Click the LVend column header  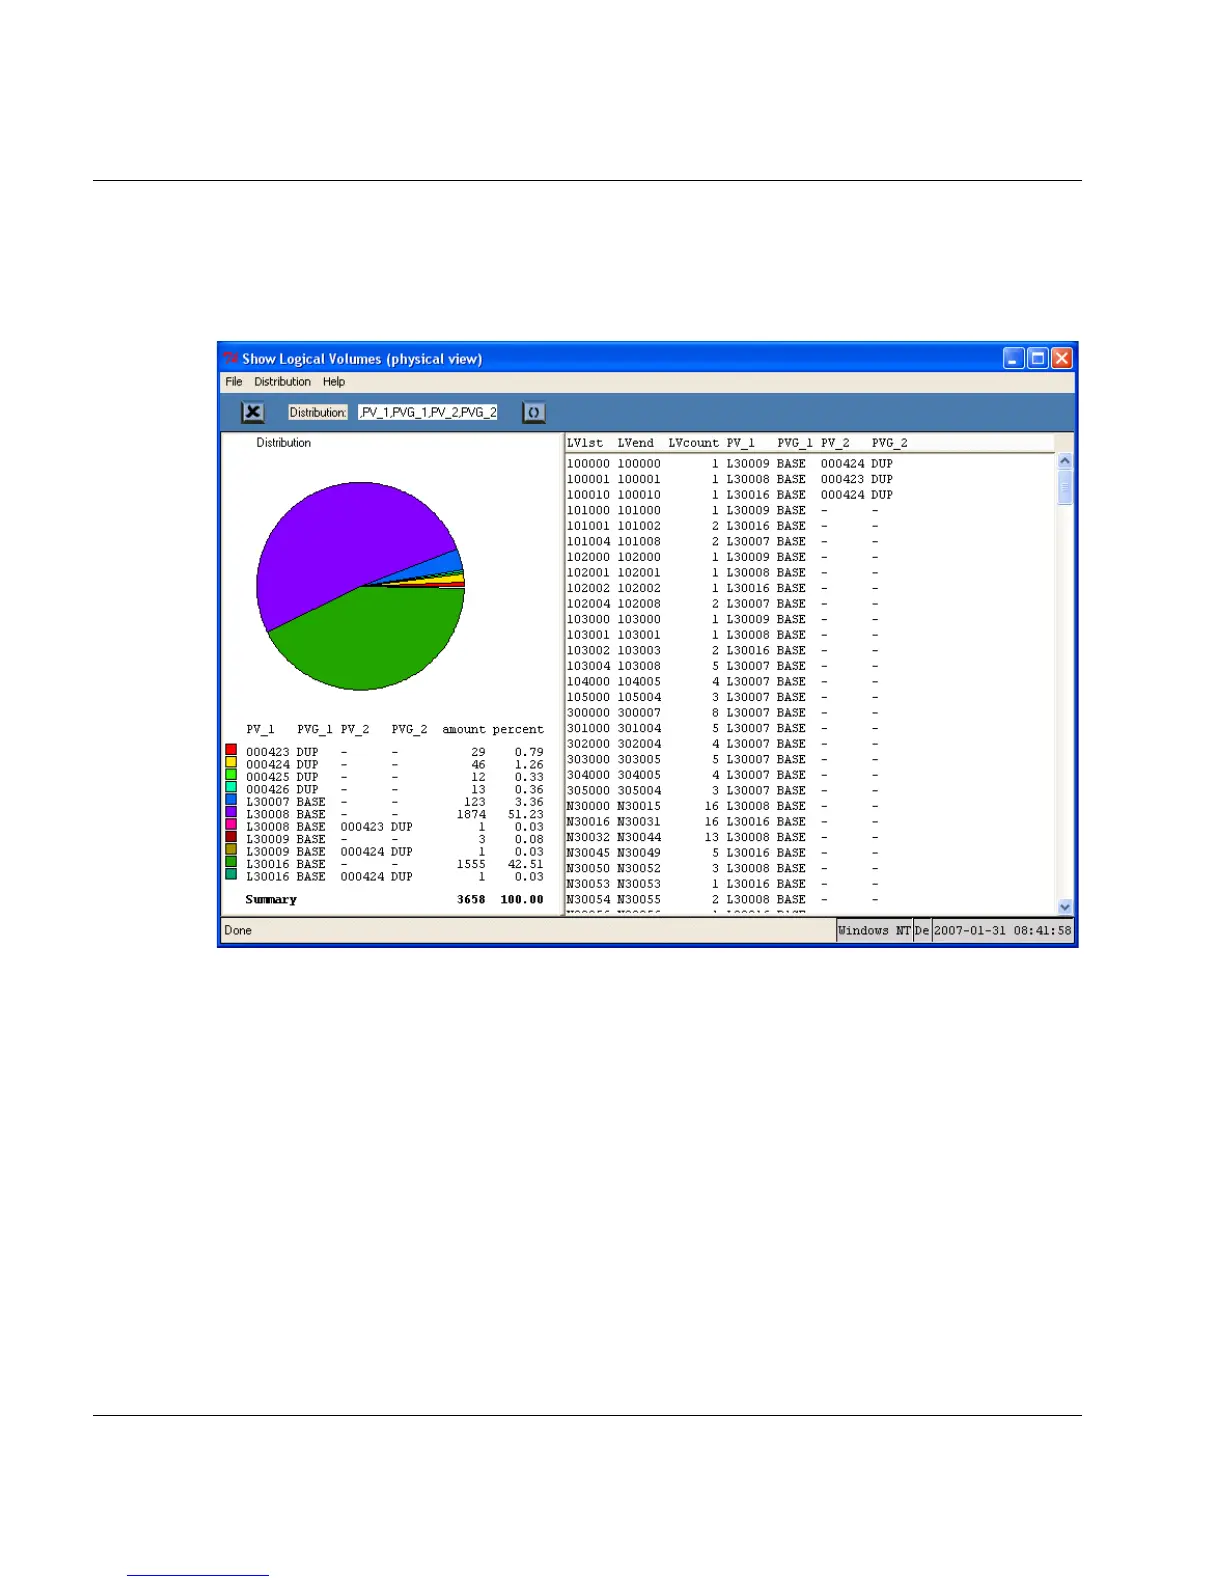[635, 443]
